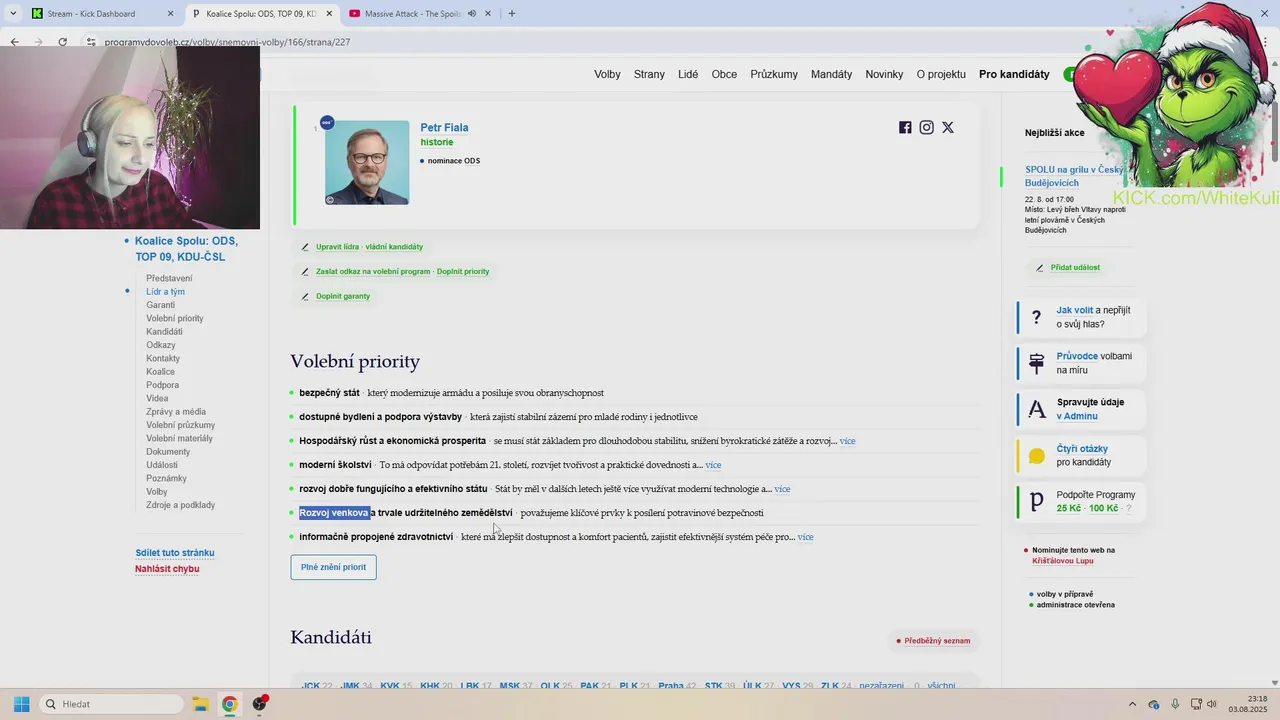Open the historie link under Petr Fiala
The width and height of the screenshot is (1280, 720).
coord(437,142)
